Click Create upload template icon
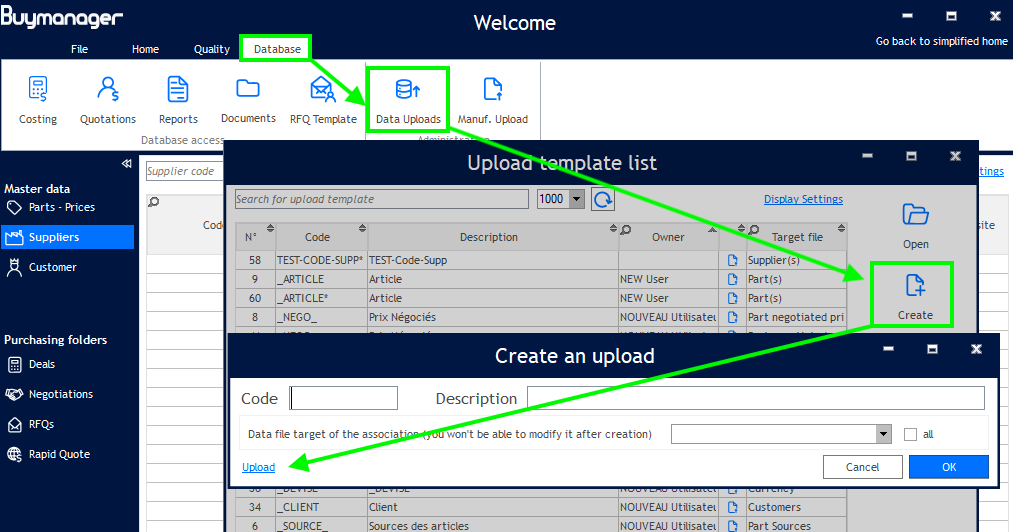Viewport: 1013px width, 532px height. pyautogui.click(x=914, y=295)
